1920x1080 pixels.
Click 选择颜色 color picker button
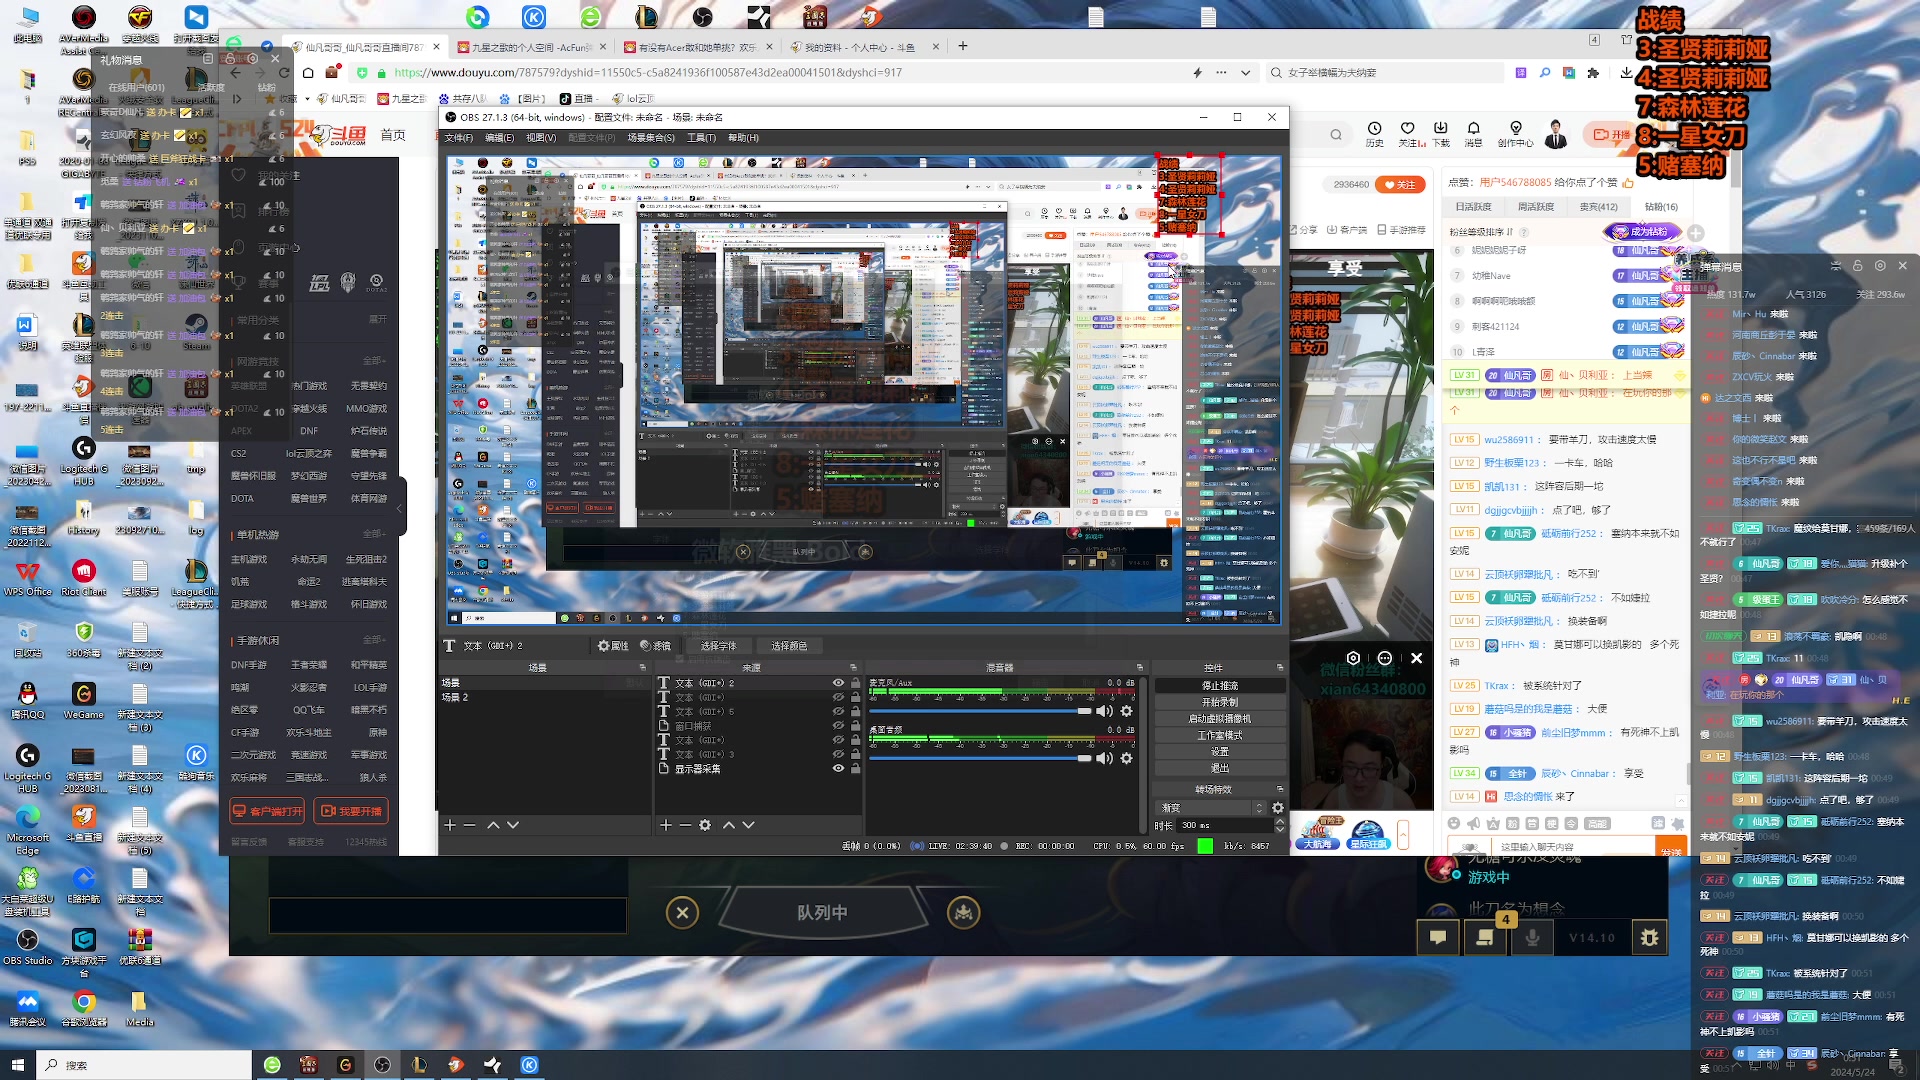(x=789, y=646)
